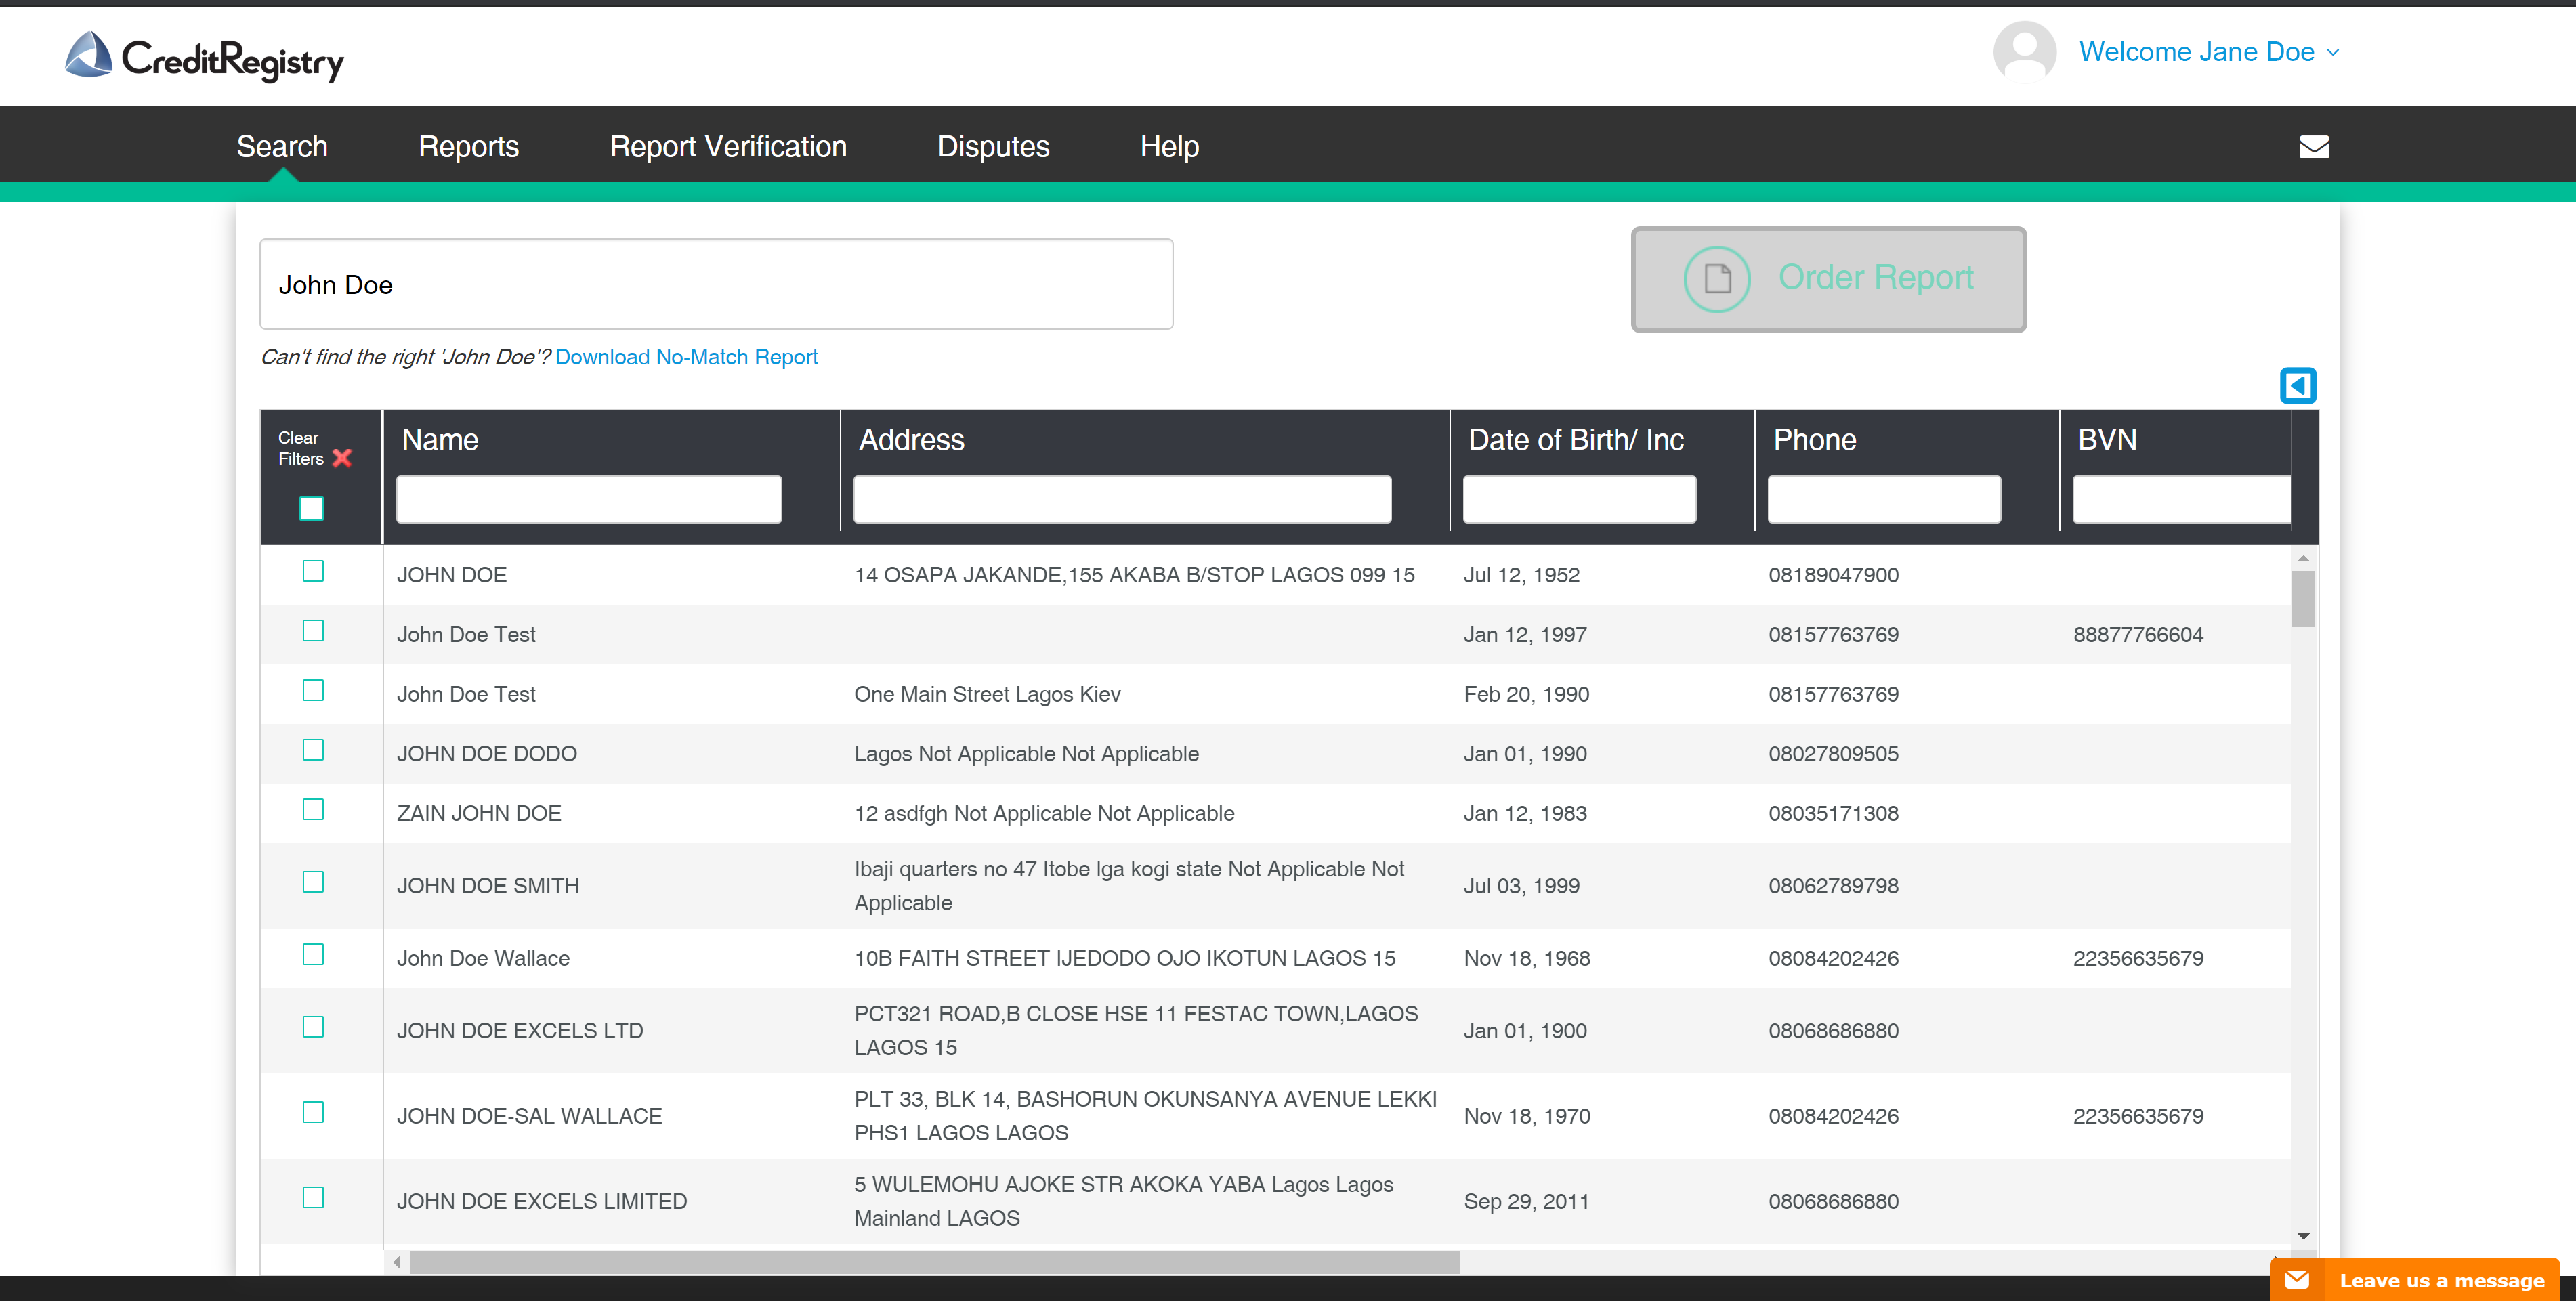The image size is (2576, 1301).
Task: Tick the ZAIN JOHN DOE checkbox
Action: 313,810
